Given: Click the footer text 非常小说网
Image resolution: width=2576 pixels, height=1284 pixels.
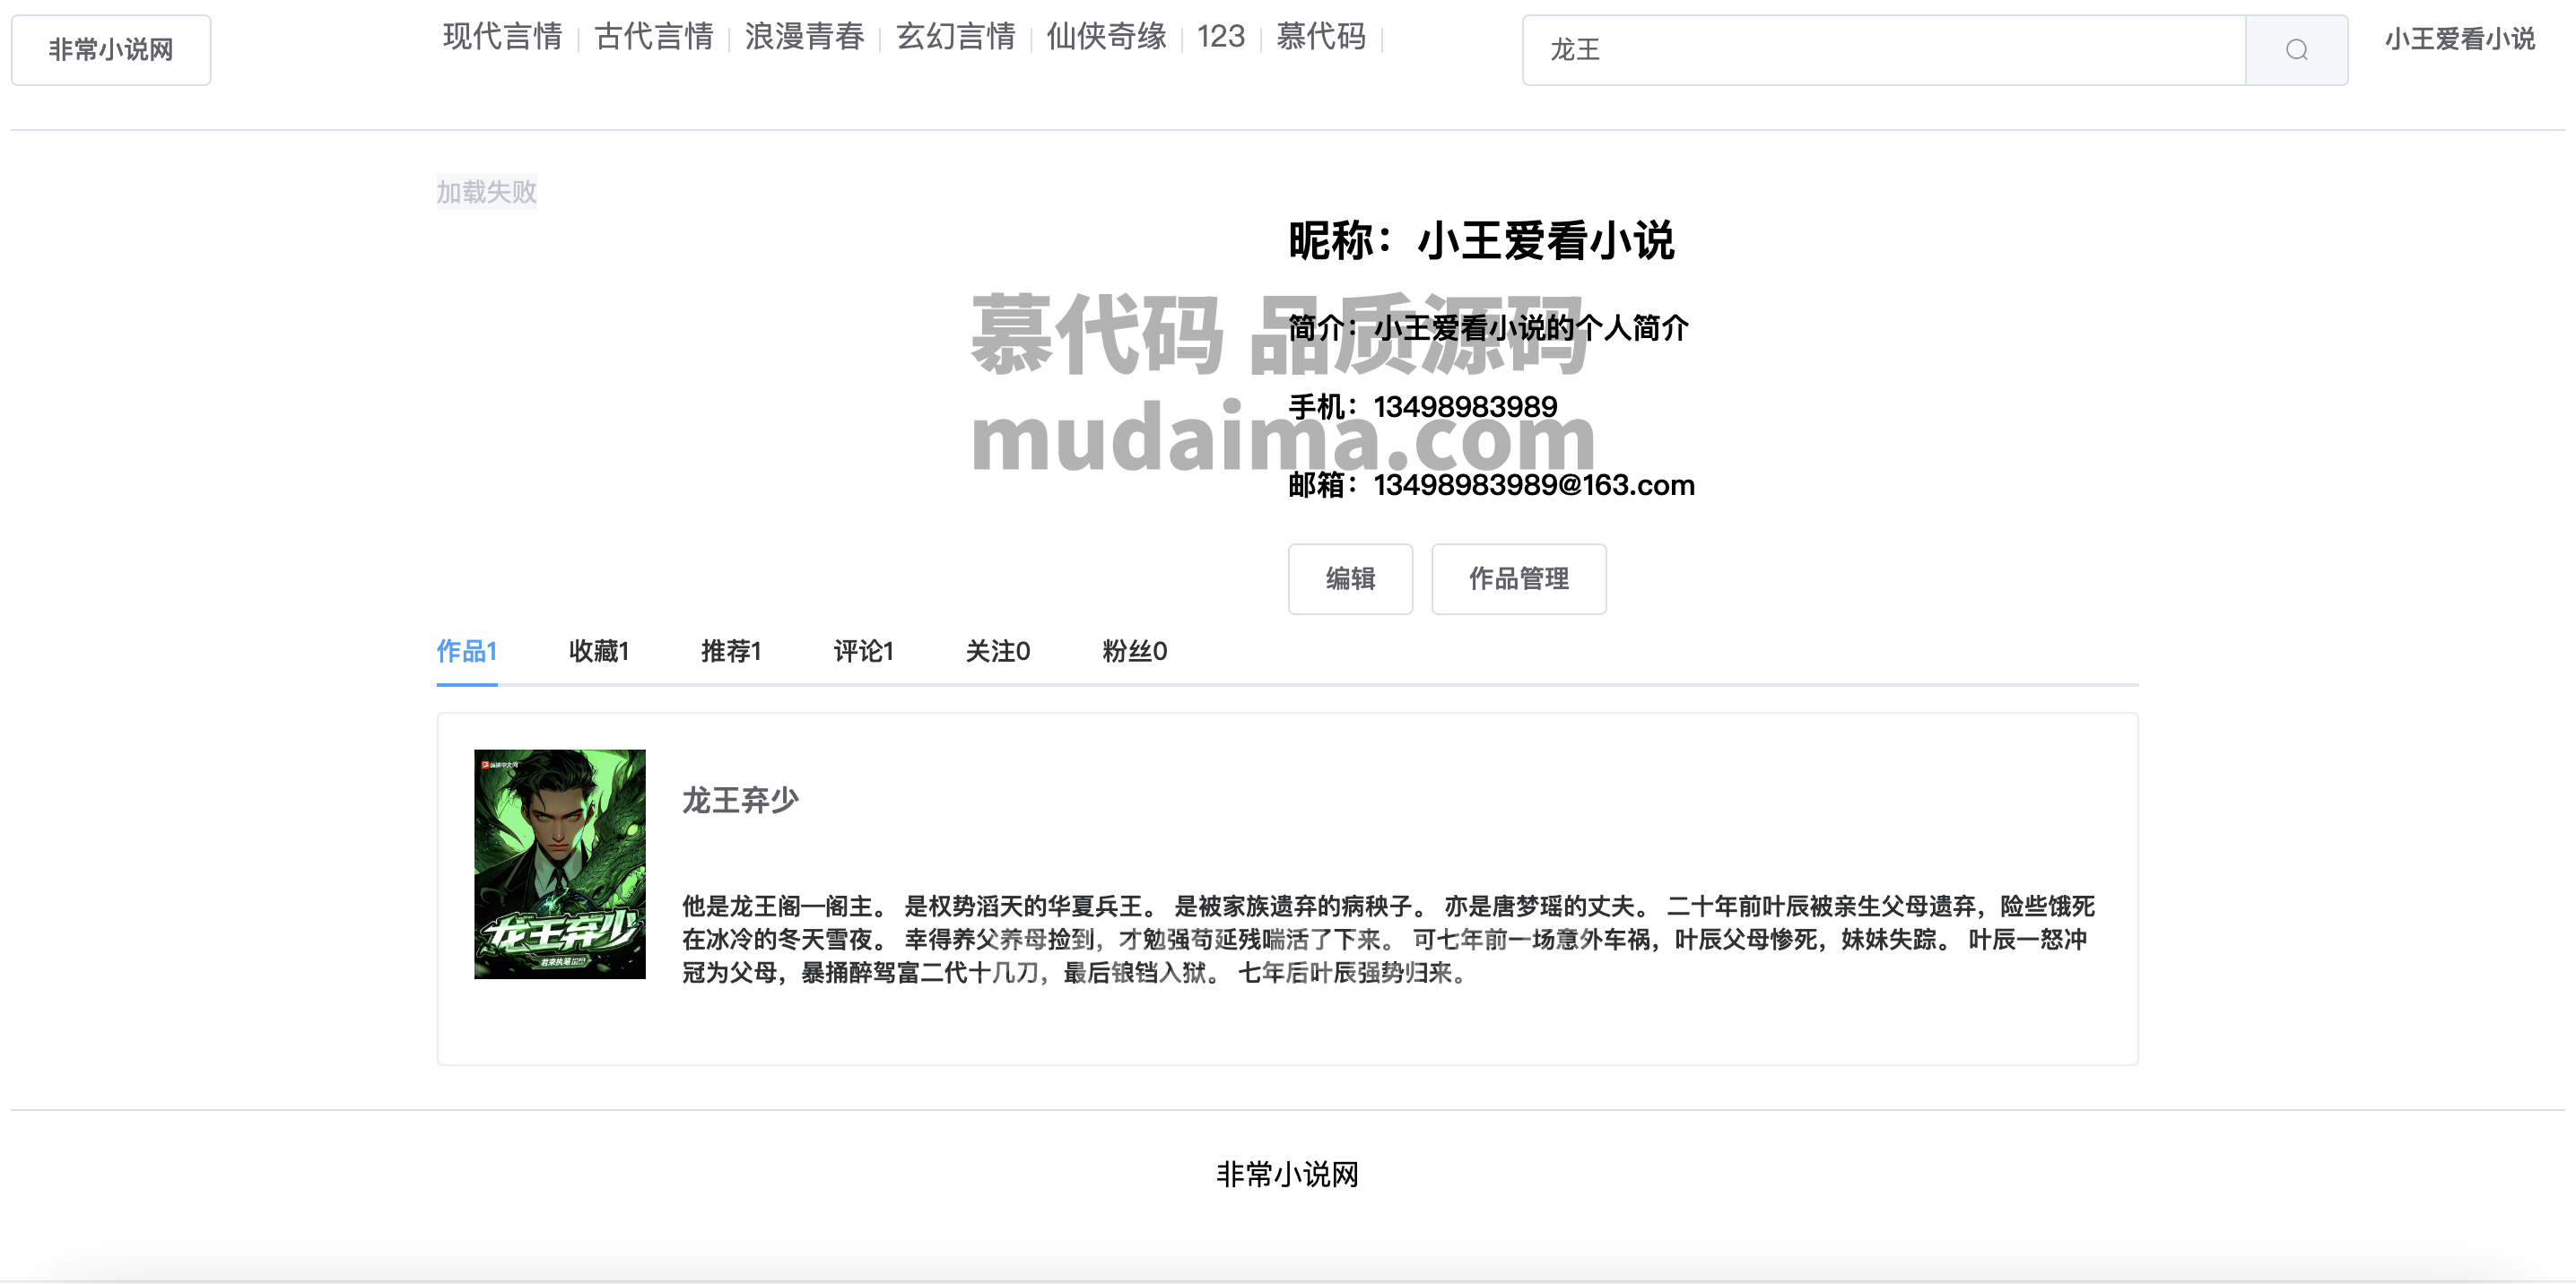Looking at the screenshot, I should [1288, 1174].
